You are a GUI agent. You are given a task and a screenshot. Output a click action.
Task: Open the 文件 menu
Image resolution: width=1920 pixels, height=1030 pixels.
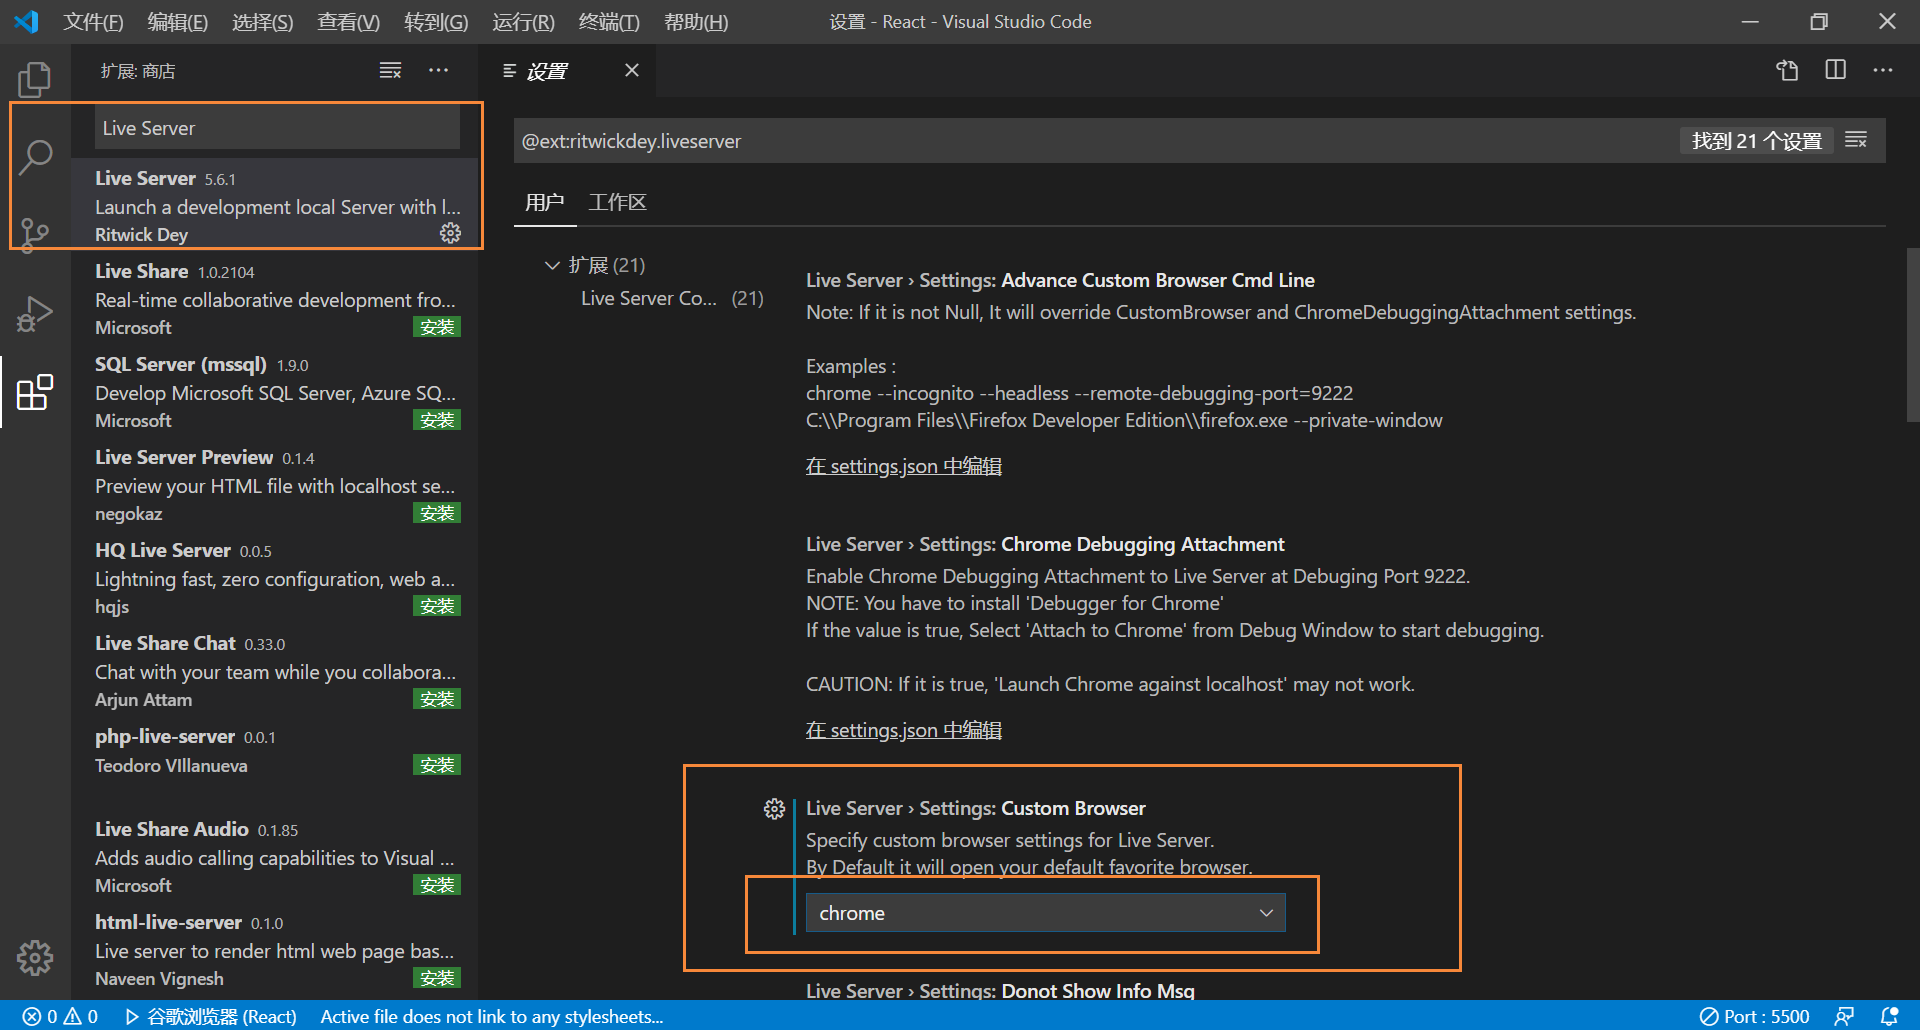93,21
